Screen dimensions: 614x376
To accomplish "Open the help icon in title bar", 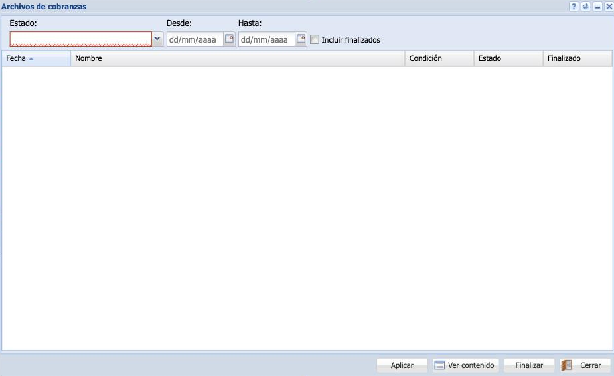I will click(x=574, y=6).
